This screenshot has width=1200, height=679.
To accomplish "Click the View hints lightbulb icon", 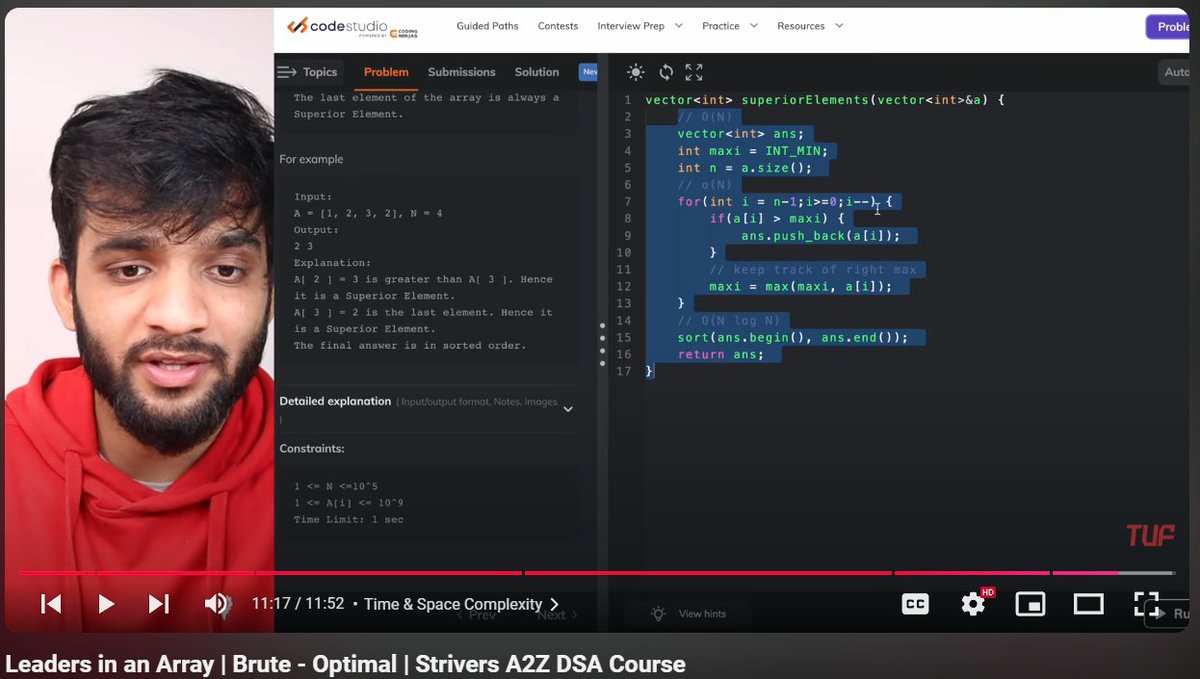I will (x=658, y=613).
